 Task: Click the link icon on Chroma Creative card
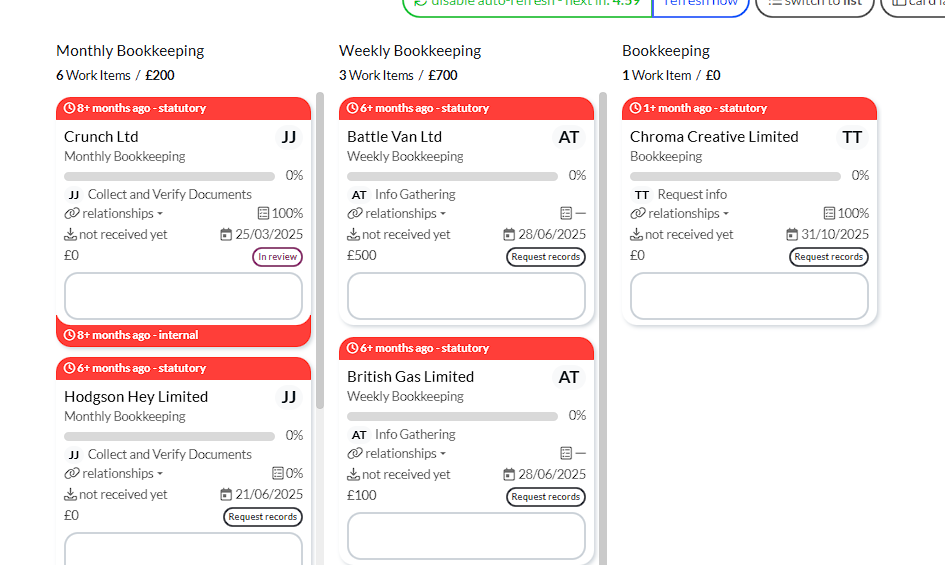637,213
